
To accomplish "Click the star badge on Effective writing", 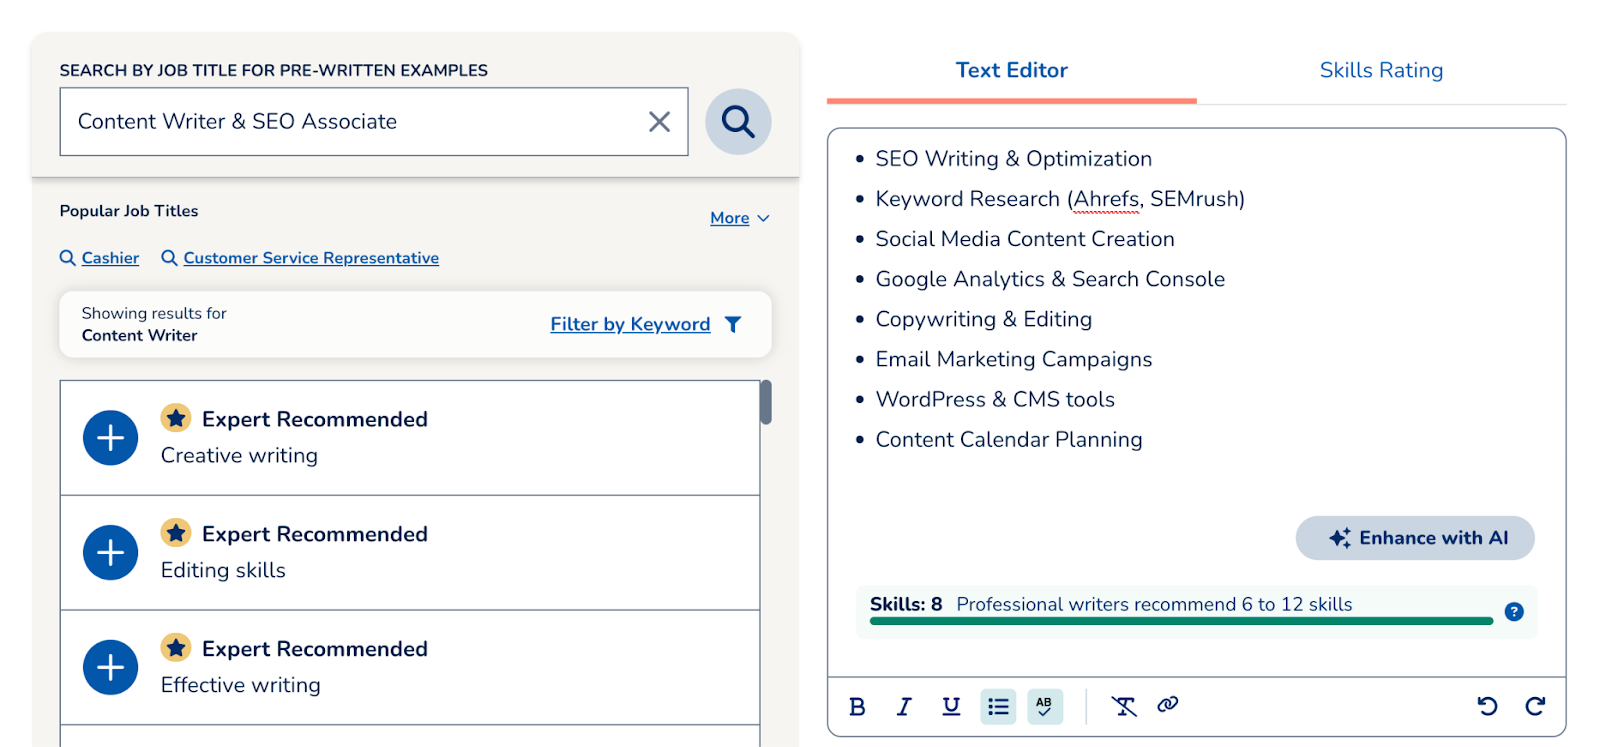I will 176,648.
